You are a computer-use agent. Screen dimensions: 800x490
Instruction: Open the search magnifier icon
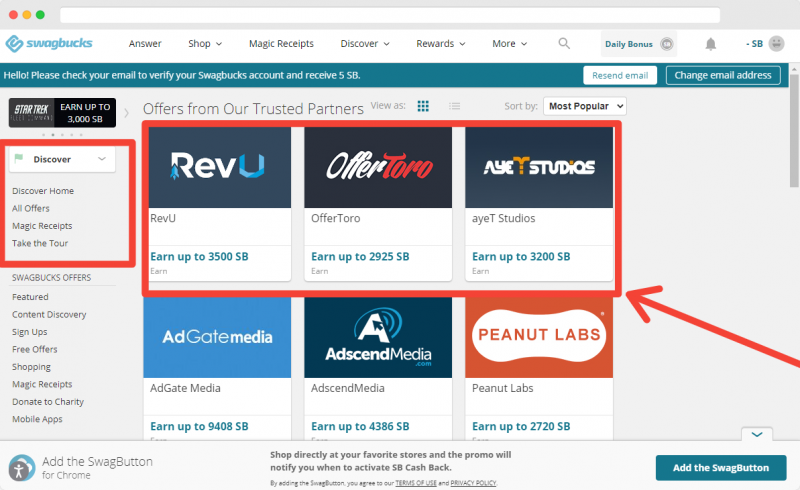pyautogui.click(x=564, y=43)
